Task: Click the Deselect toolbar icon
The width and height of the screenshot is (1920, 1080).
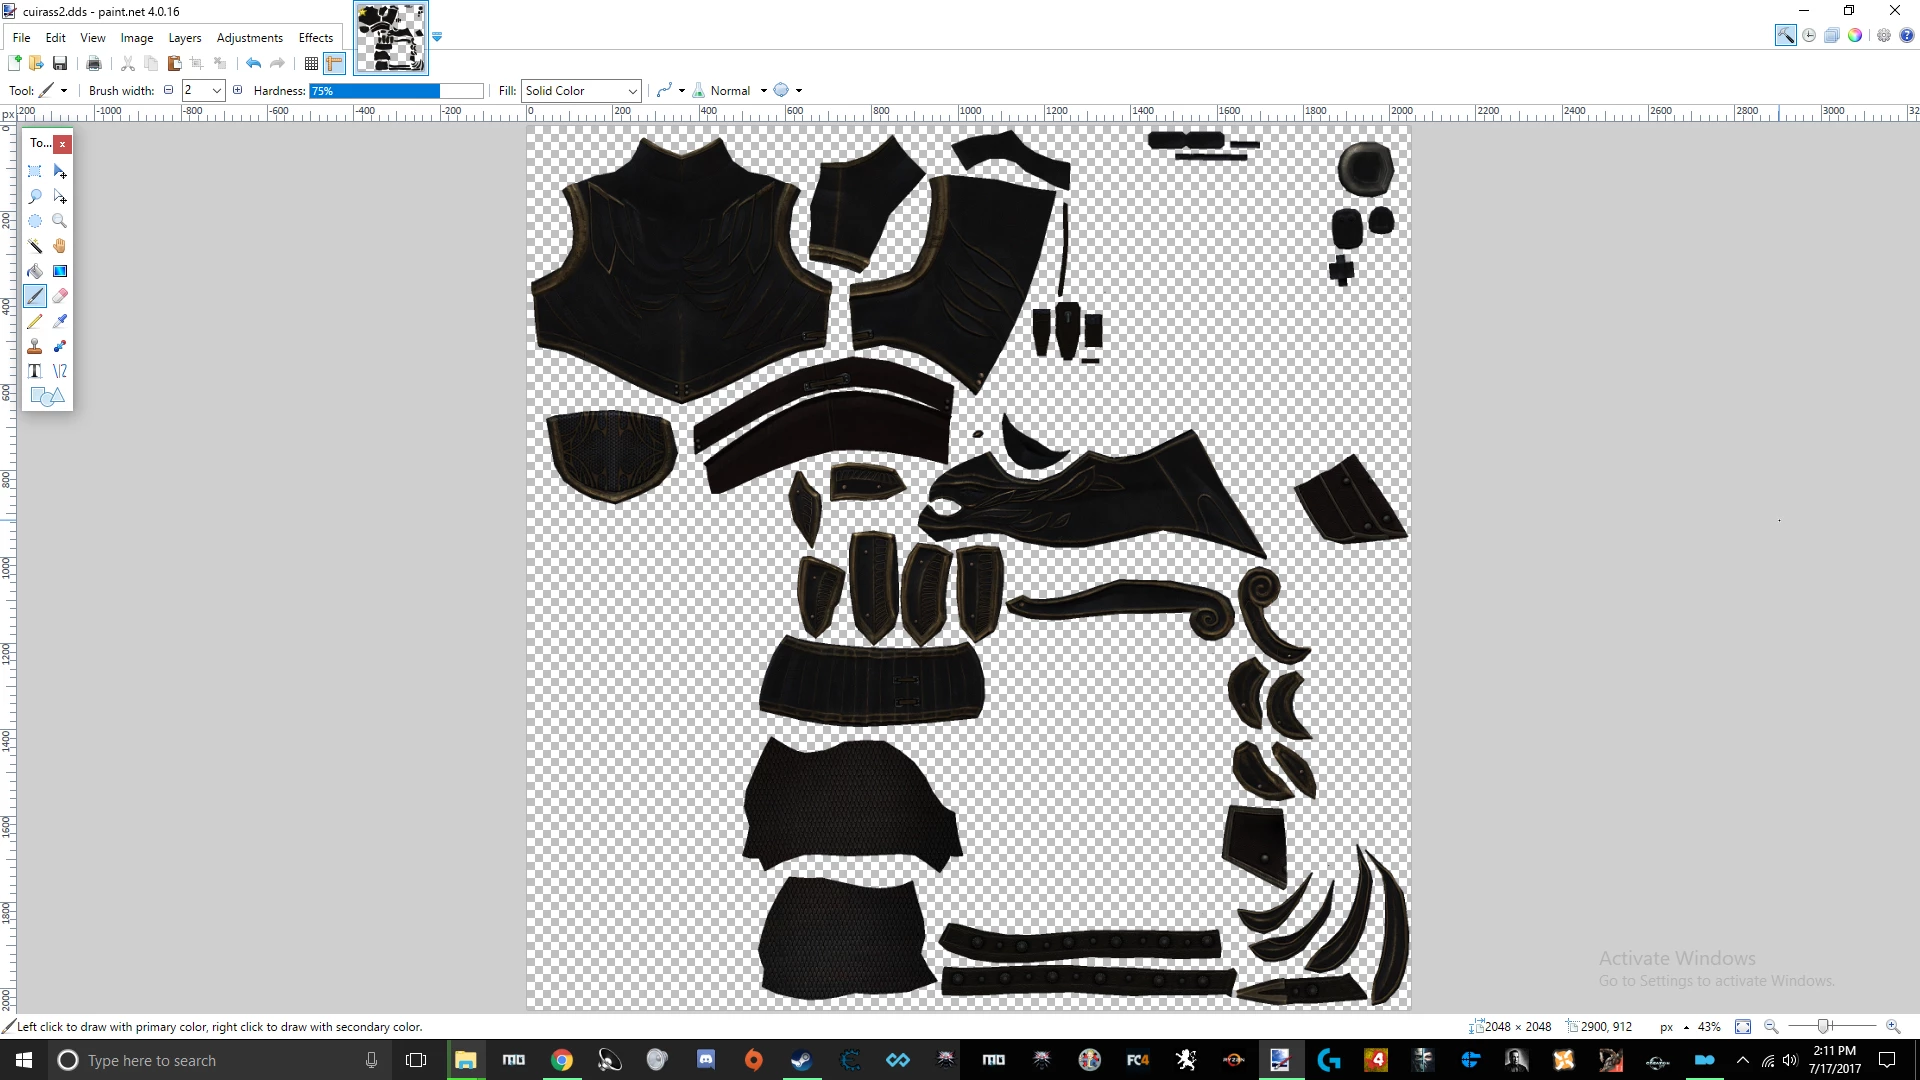Action: point(220,63)
